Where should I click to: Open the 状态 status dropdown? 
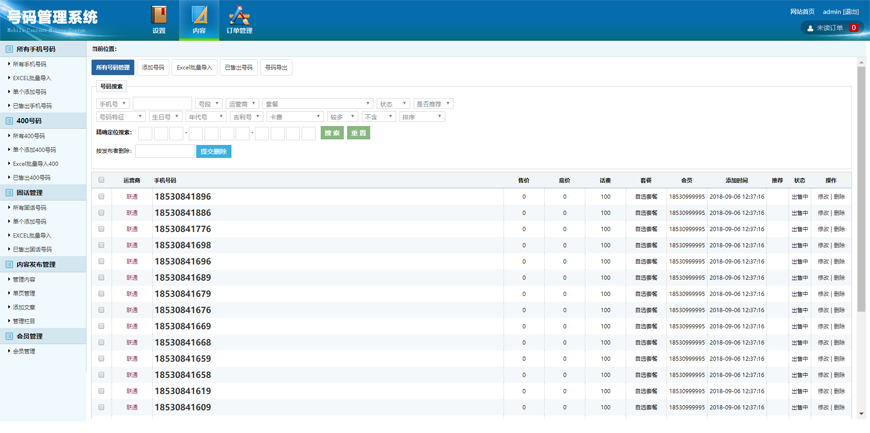(392, 104)
